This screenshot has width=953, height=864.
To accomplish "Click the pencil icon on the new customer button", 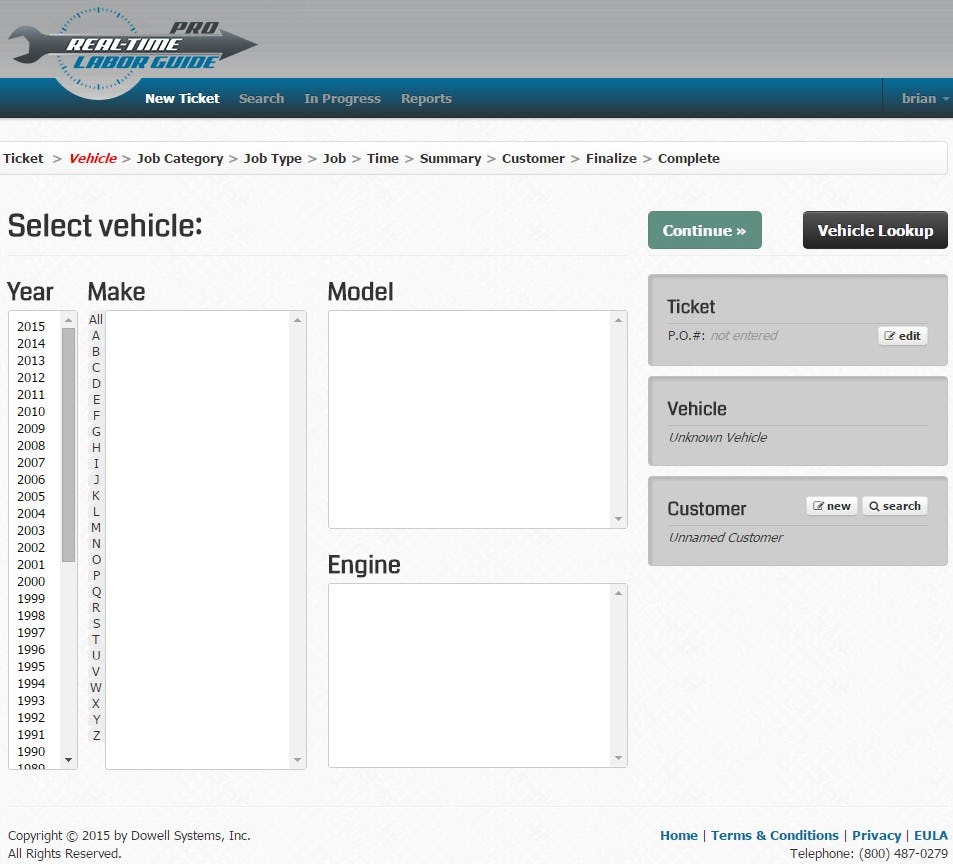I will [818, 505].
